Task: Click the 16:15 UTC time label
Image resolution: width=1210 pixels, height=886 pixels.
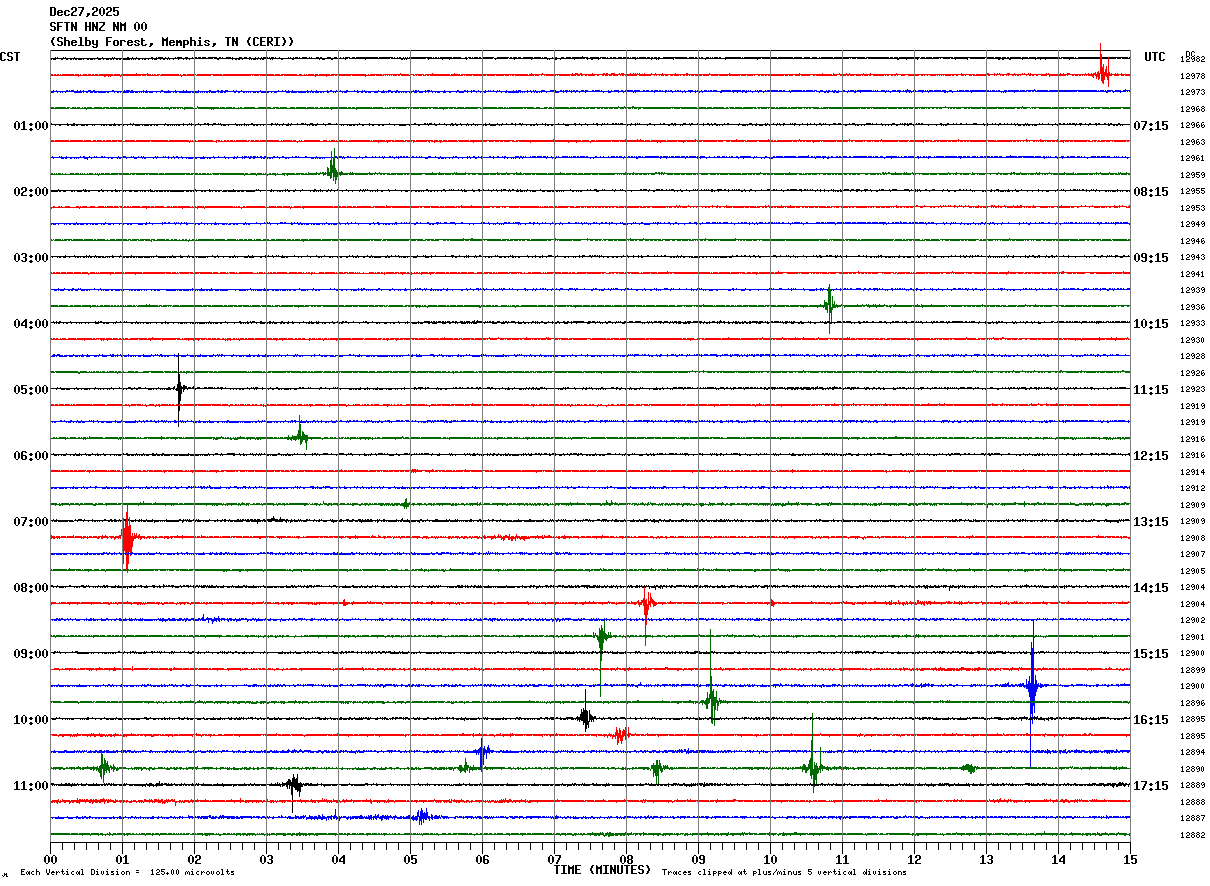Action: (x=1151, y=720)
